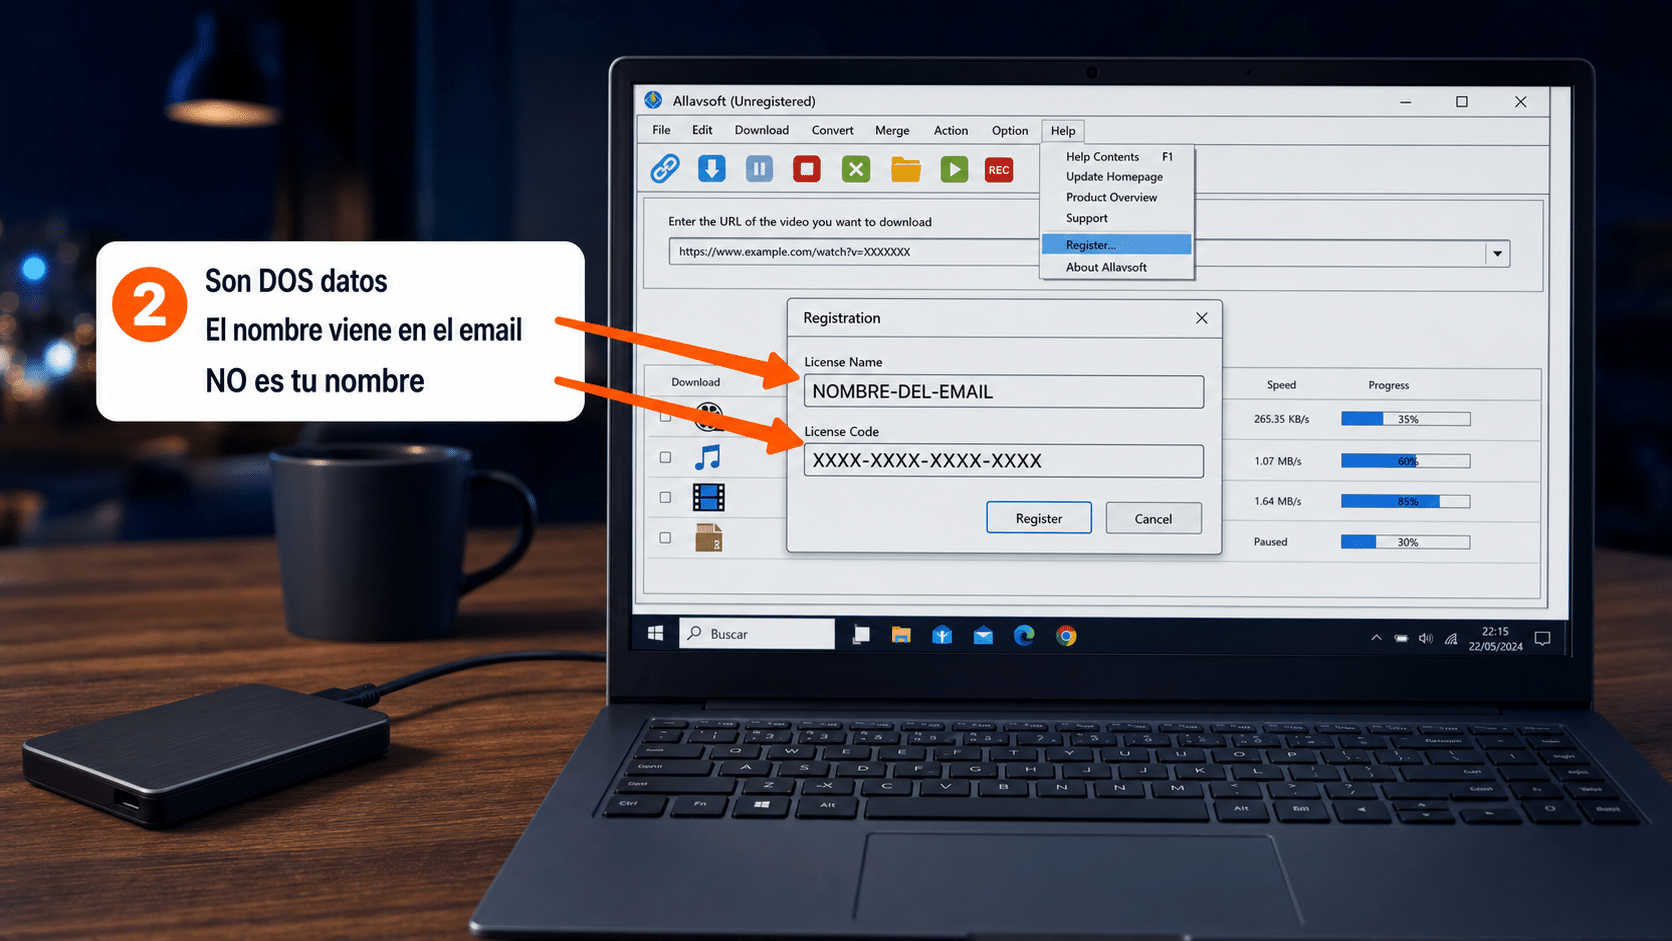
Task: Open the Mail app in taskbar
Action: coord(983,636)
